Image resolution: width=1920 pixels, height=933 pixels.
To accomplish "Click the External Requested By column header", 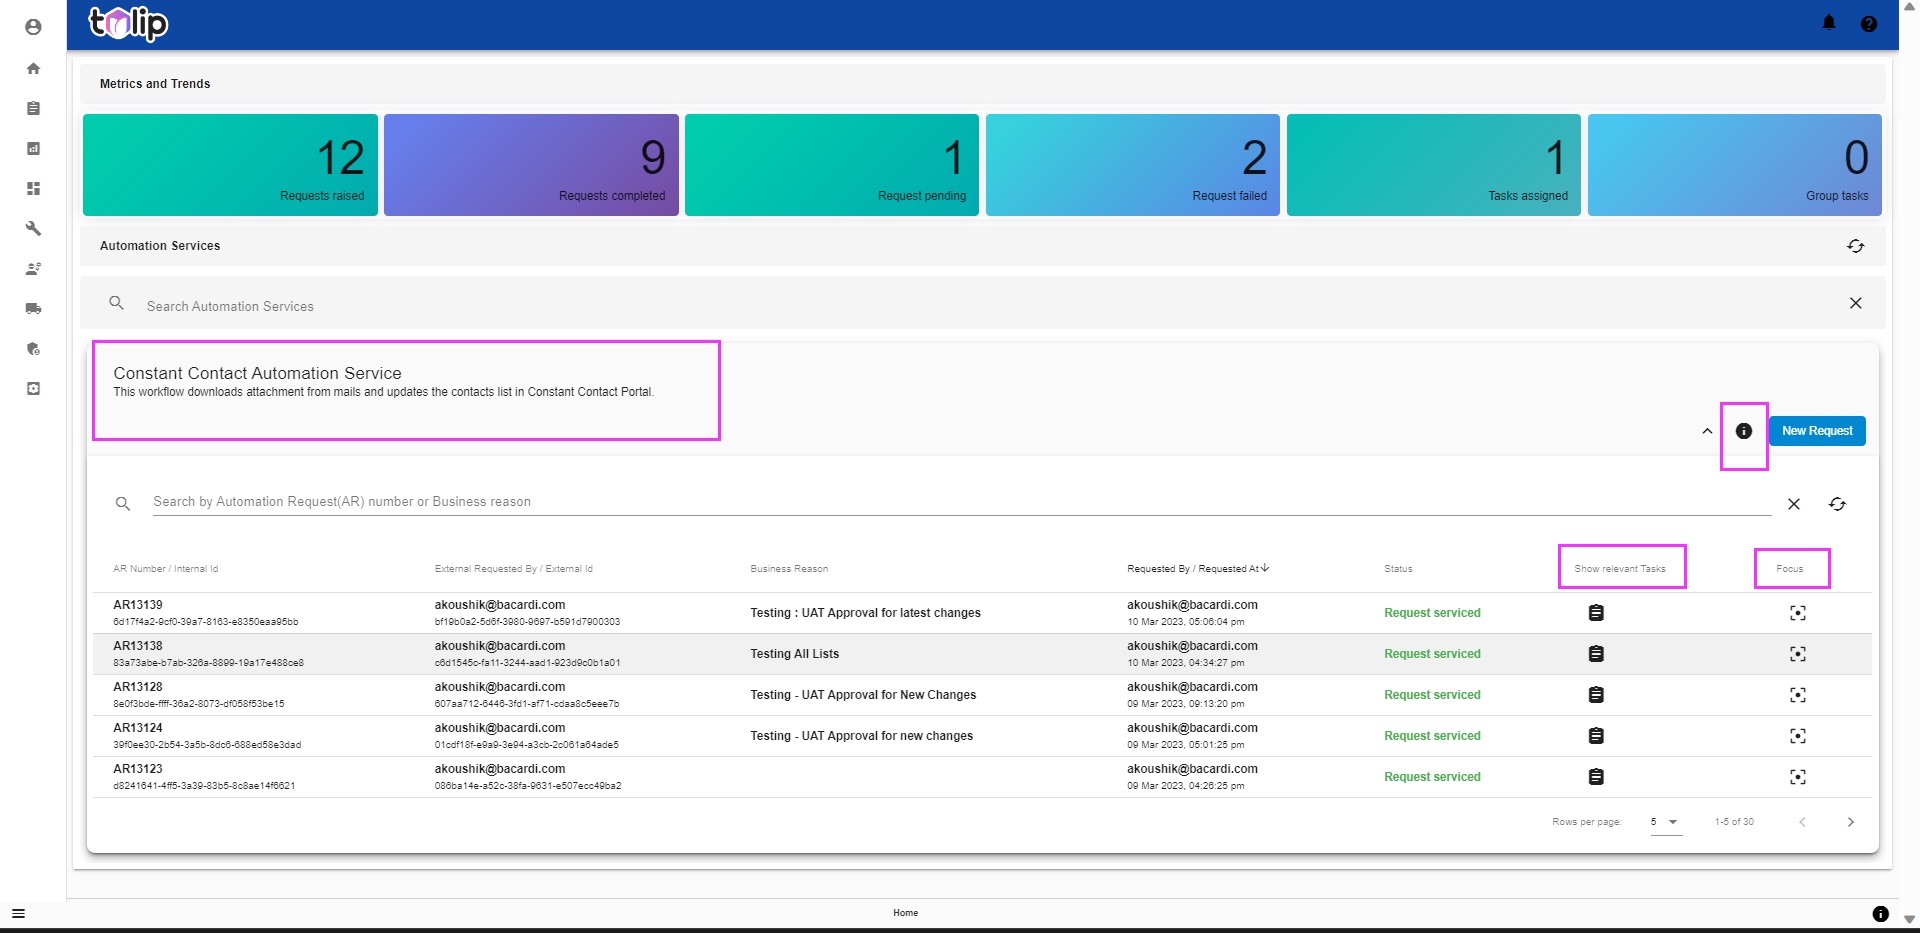I will click(513, 569).
